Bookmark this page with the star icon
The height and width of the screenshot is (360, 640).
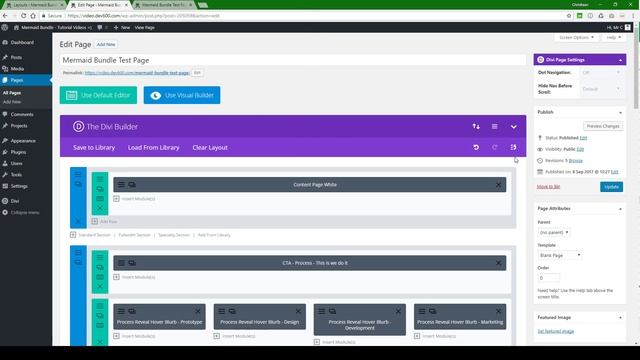click(569, 16)
